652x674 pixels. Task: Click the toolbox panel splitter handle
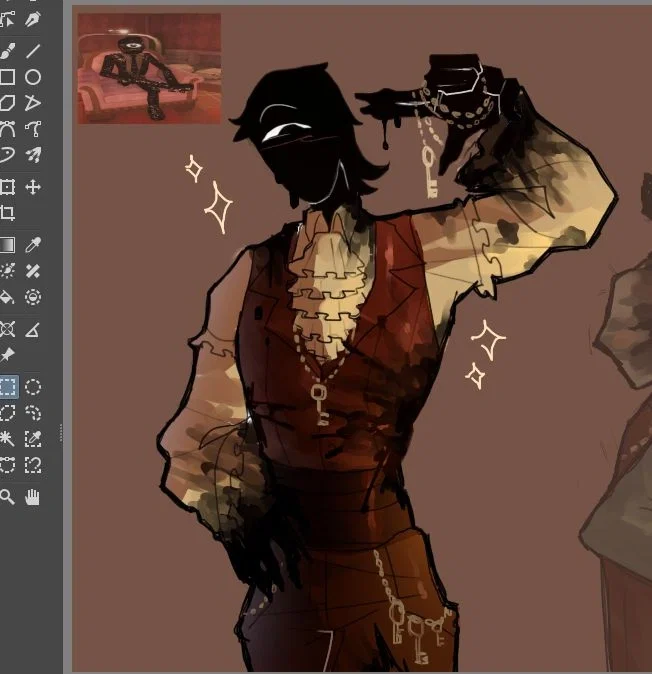61,432
